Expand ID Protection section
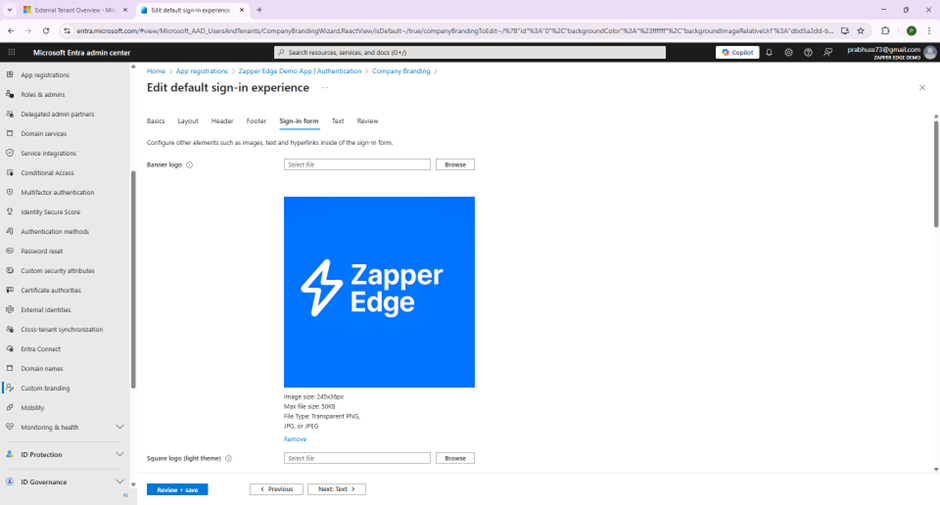This screenshot has width=940, height=505. click(120, 454)
